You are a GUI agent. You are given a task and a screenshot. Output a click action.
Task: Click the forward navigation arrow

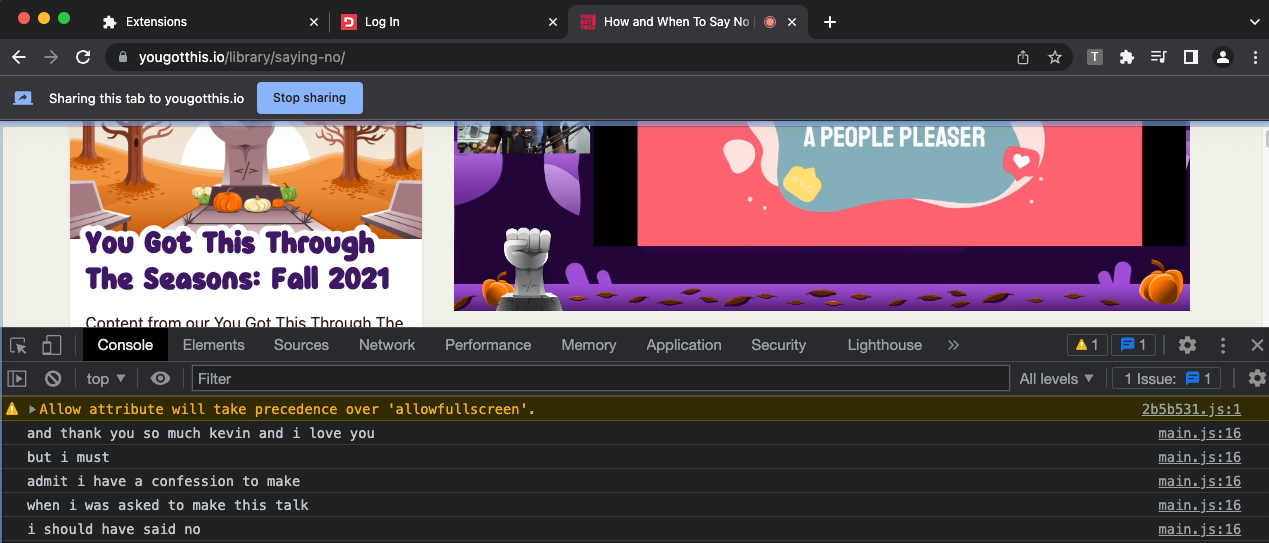[x=51, y=57]
